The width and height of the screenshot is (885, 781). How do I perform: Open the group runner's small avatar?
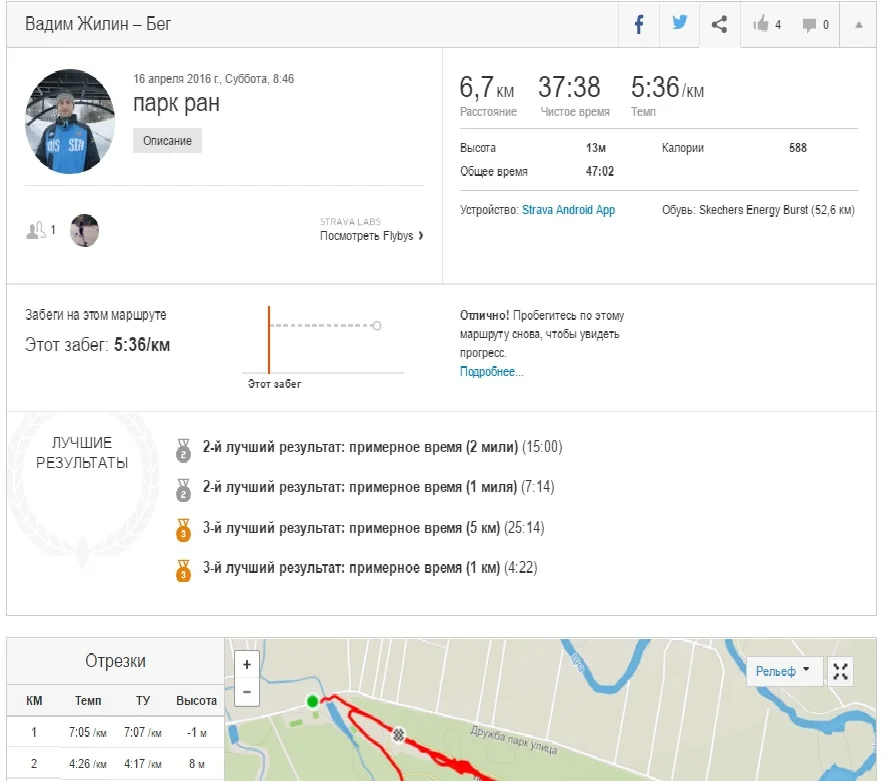(x=84, y=230)
